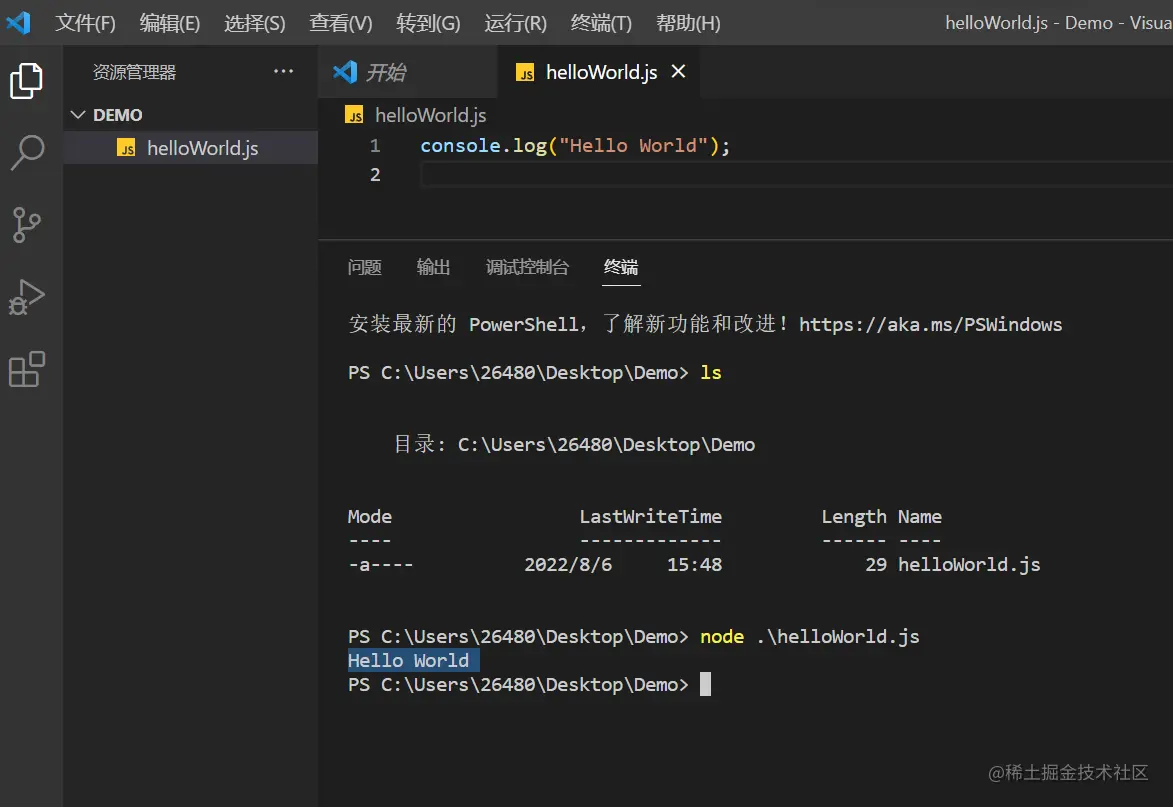Image resolution: width=1173 pixels, height=807 pixels.
Task: Open helloWorld.js in the file tree
Action: pos(202,149)
